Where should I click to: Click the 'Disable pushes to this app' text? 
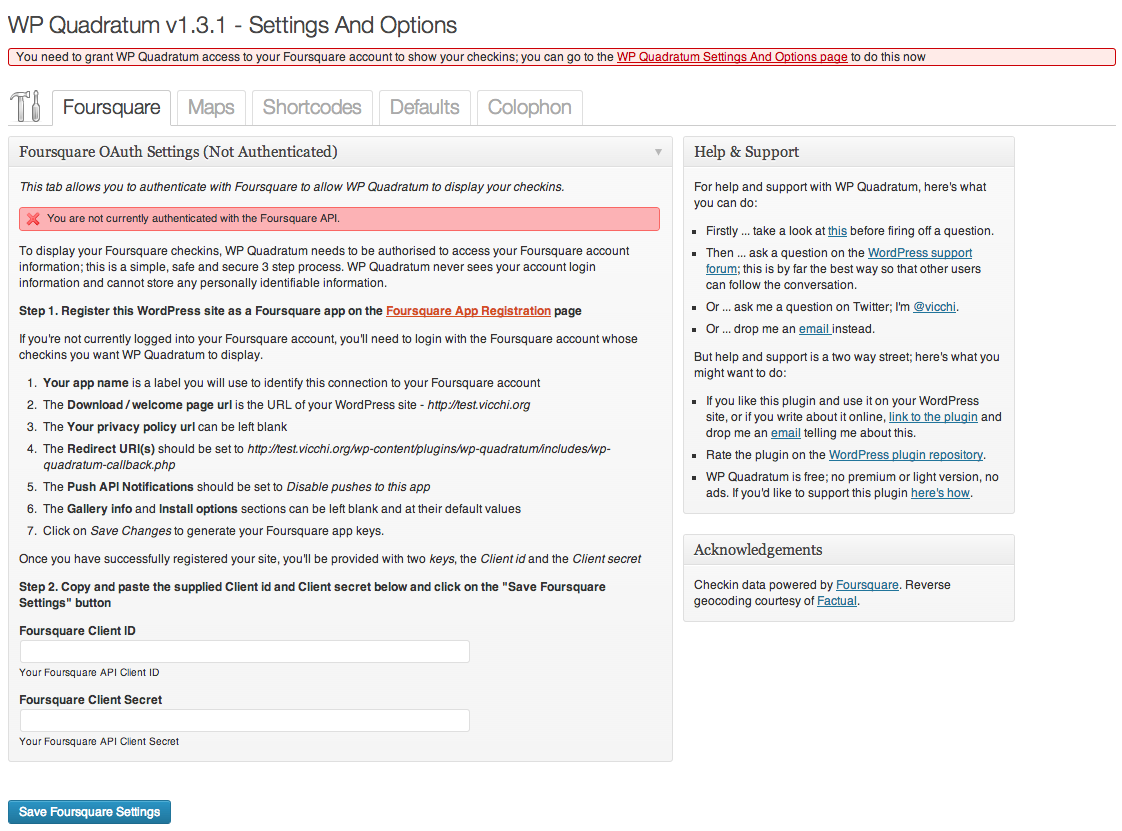pyautogui.click(x=358, y=487)
